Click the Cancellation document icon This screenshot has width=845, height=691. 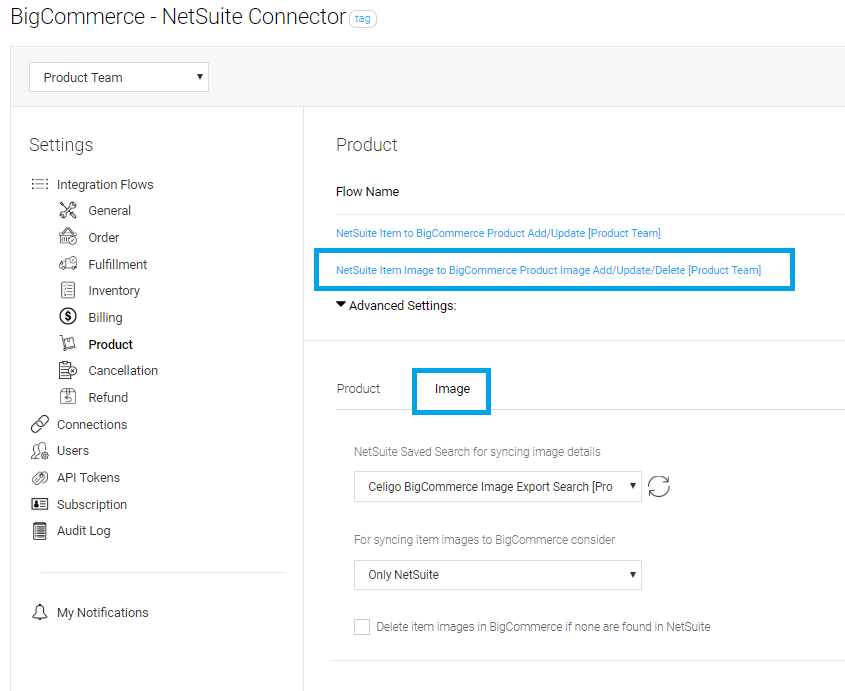pyautogui.click(x=68, y=370)
